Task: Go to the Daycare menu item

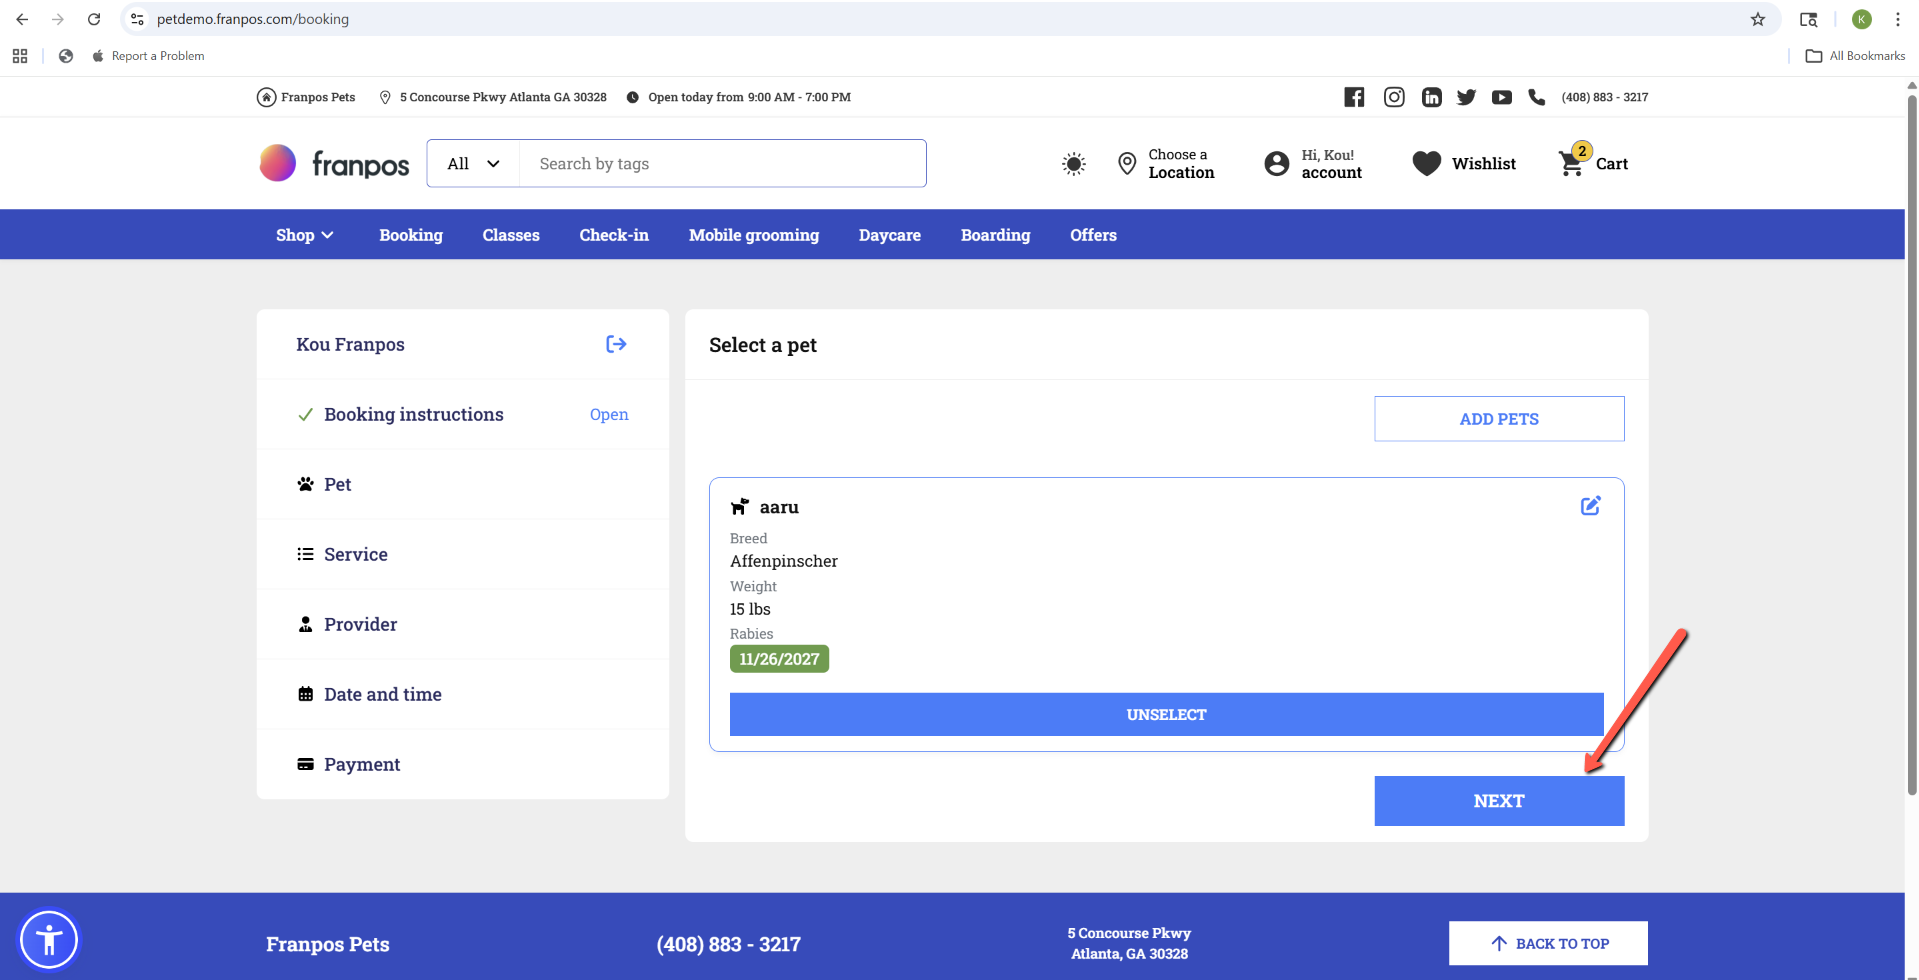Action: pyautogui.click(x=889, y=235)
